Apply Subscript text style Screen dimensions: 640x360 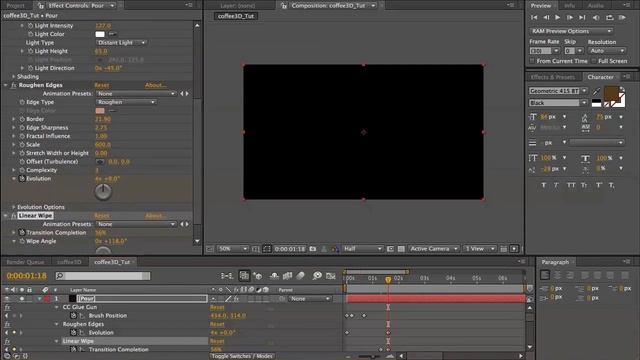click(611, 185)
